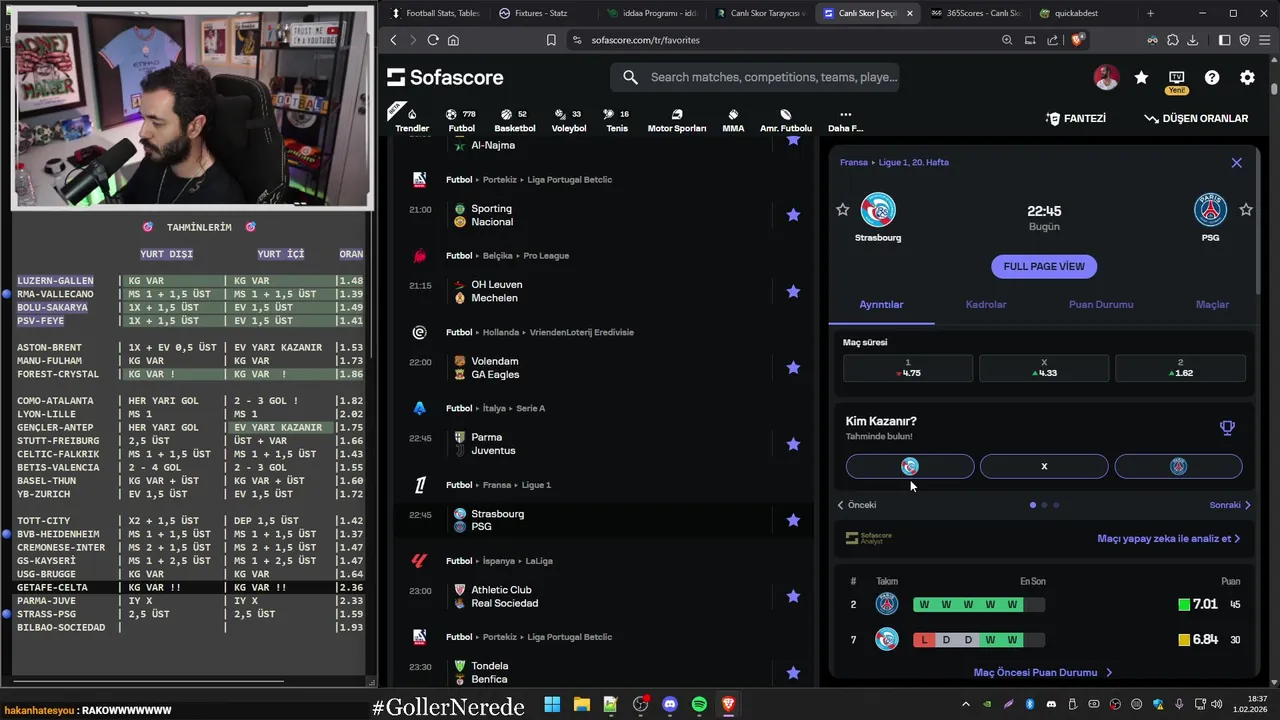1280x720 pixels.
Task: Vote for PSG to win
Action: point(1178,466)
